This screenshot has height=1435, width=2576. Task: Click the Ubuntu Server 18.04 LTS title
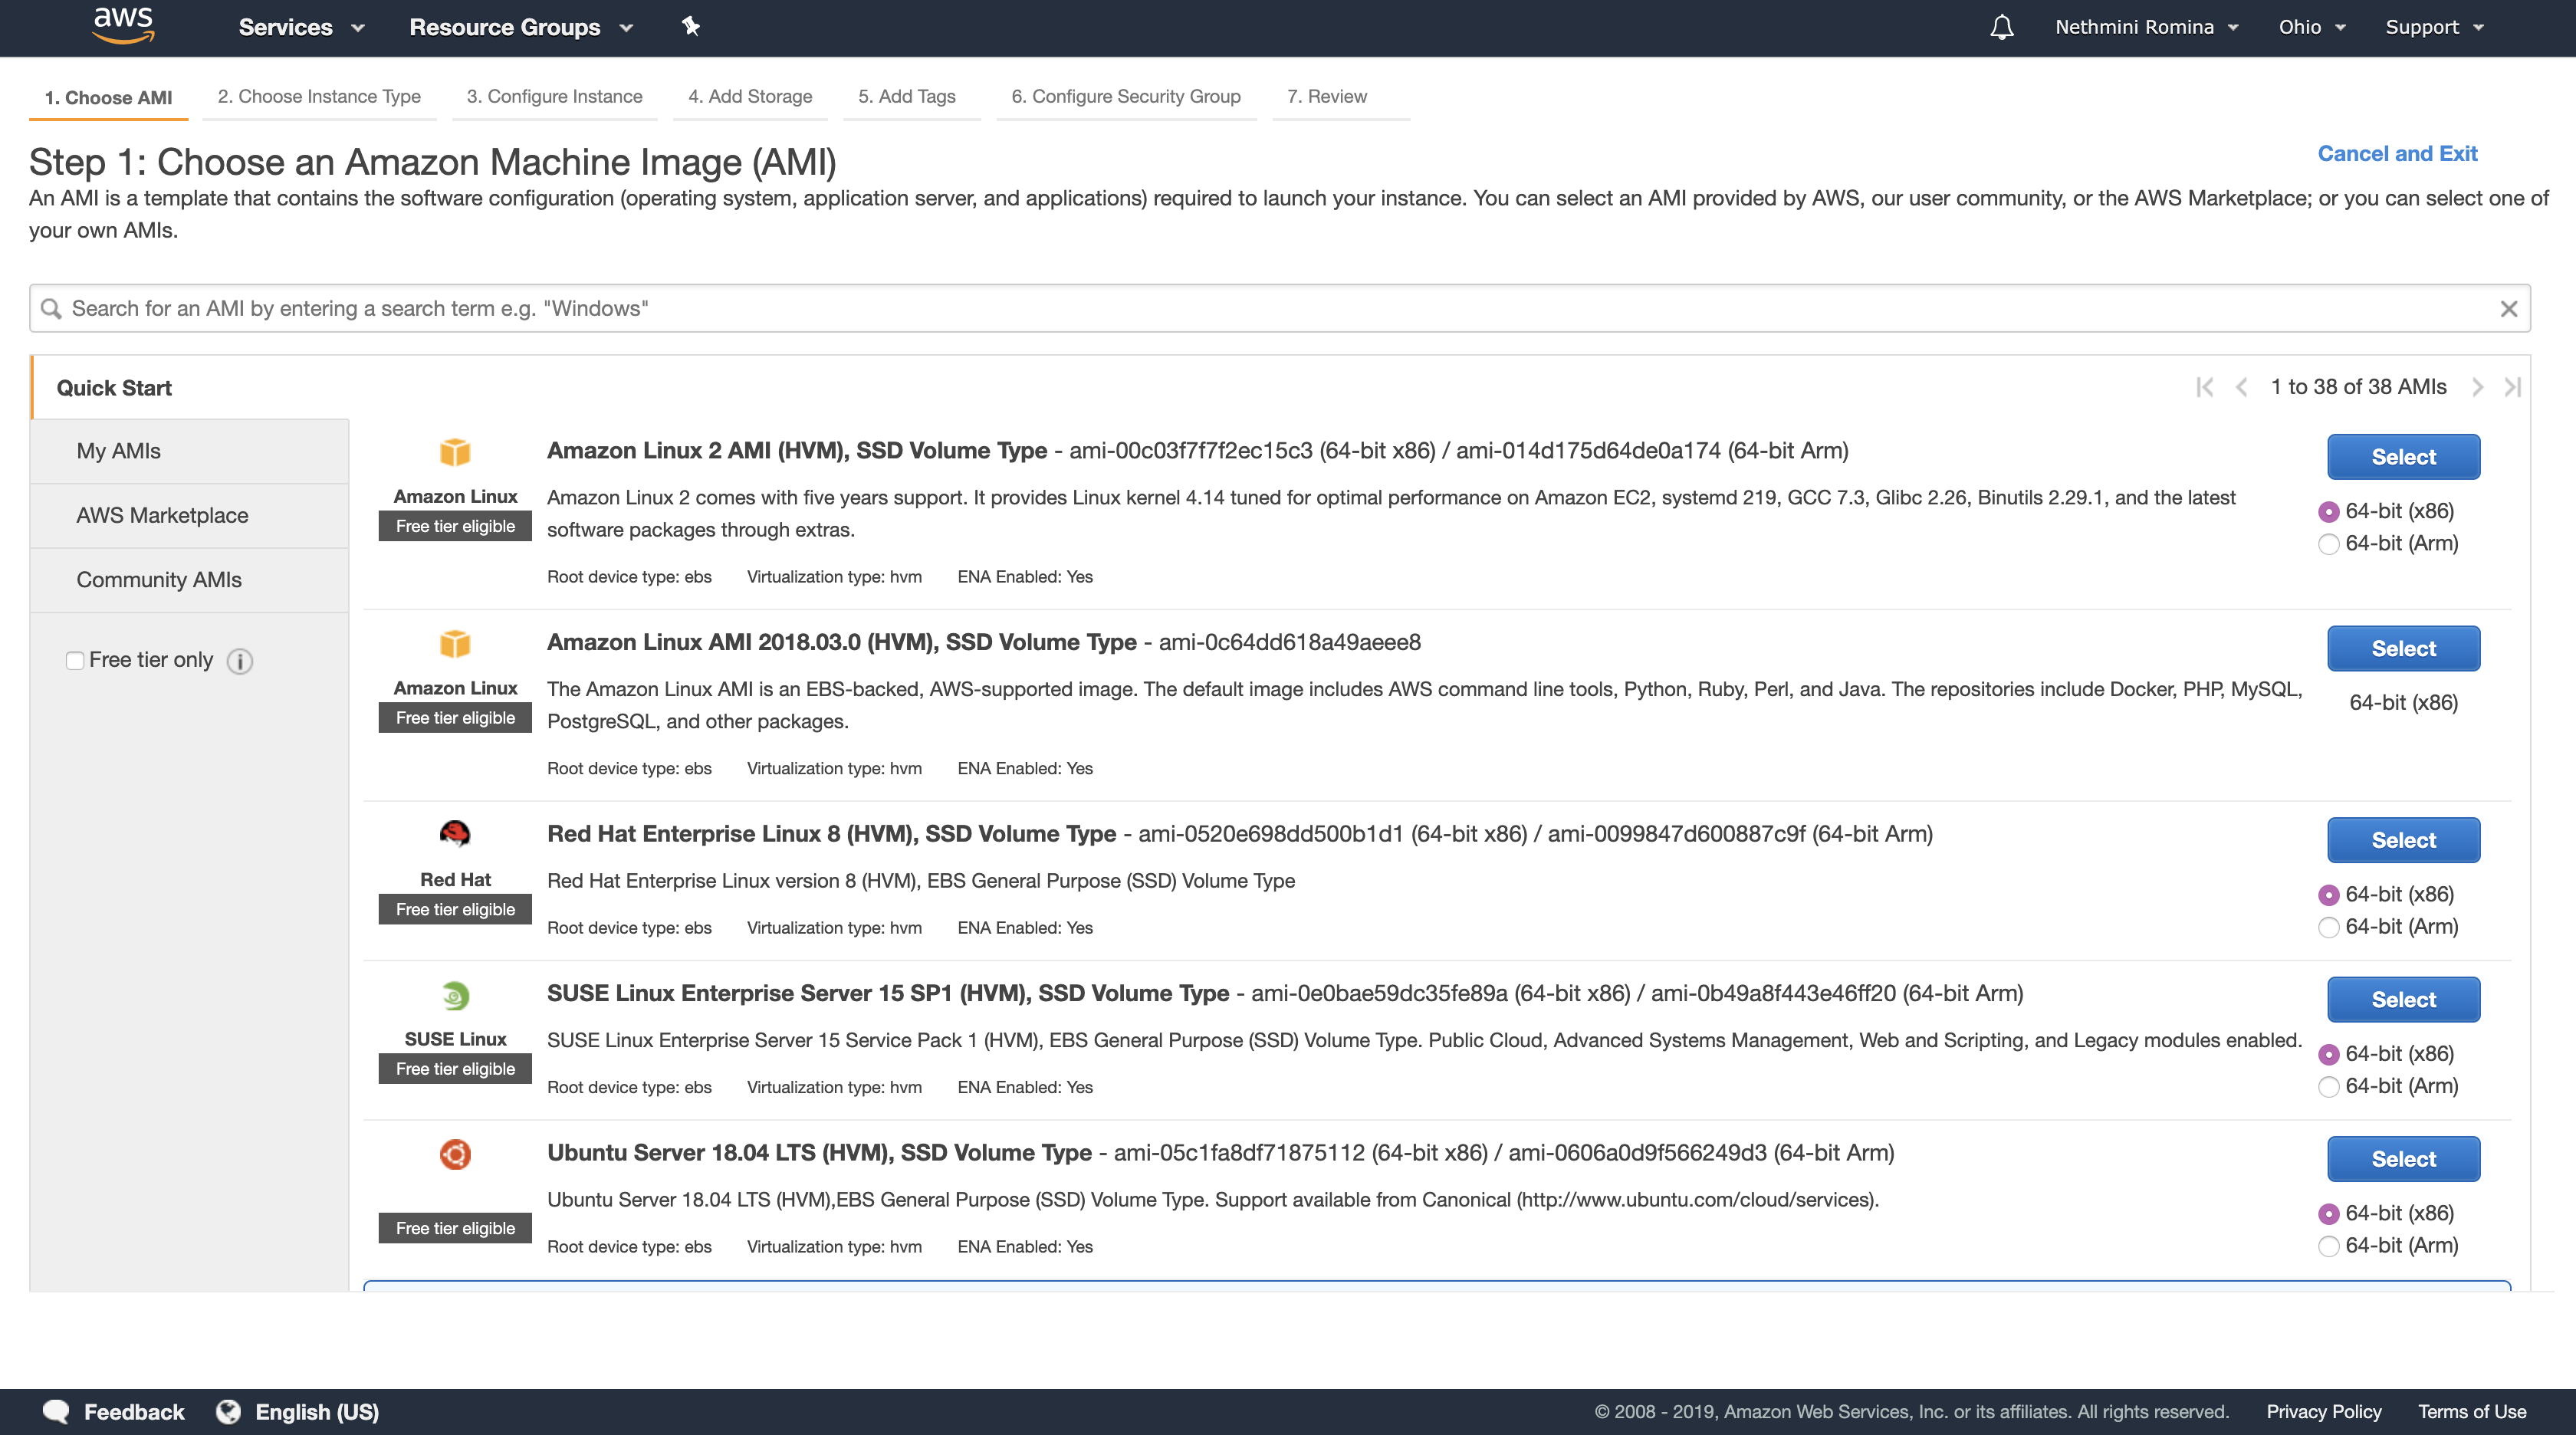click(819, 1153)
